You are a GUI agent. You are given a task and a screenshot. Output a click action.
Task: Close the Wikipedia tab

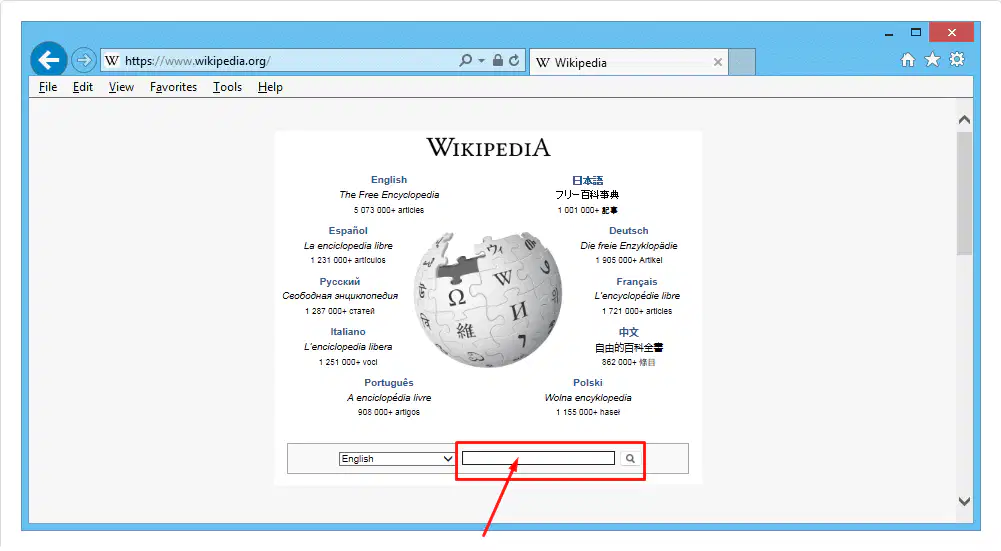(x=718, y=62)
